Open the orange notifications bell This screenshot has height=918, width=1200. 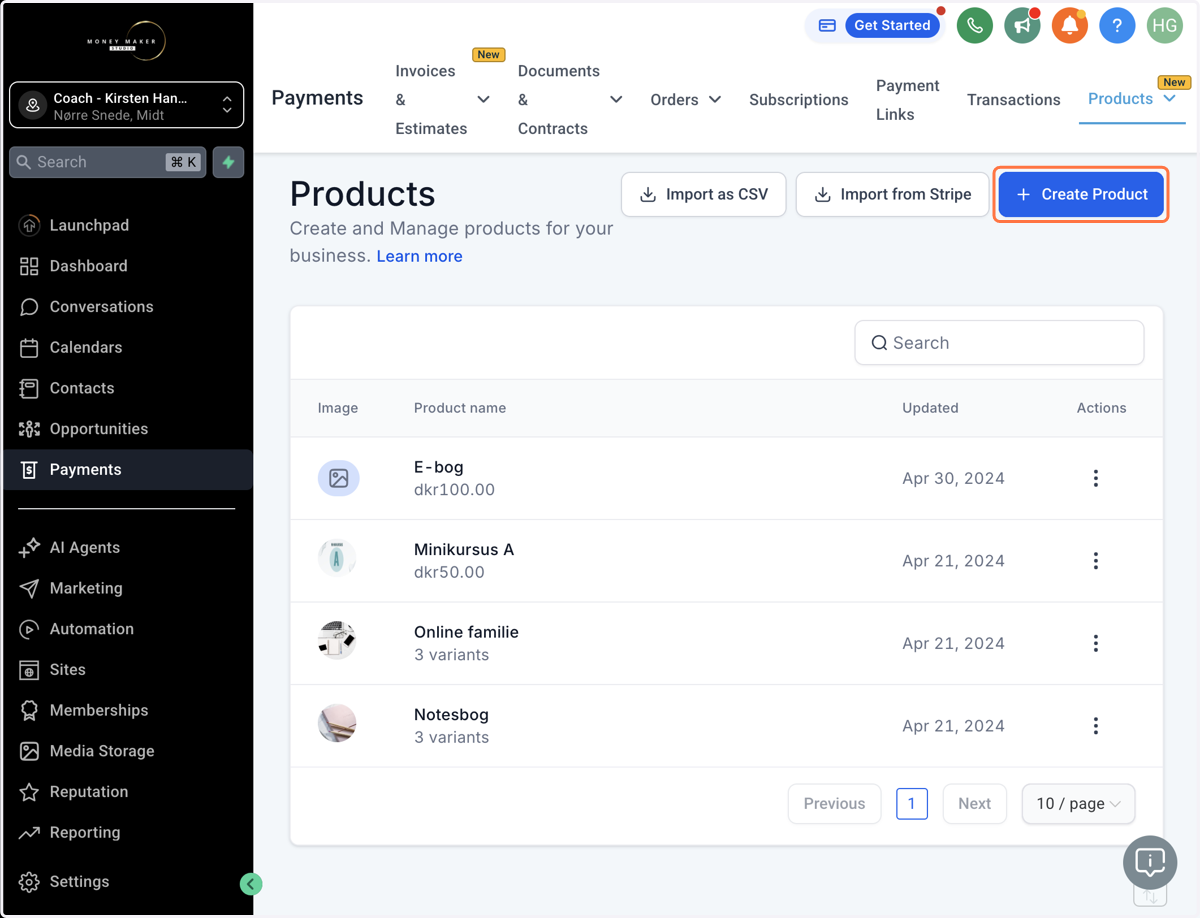[x=1070, y=25]
